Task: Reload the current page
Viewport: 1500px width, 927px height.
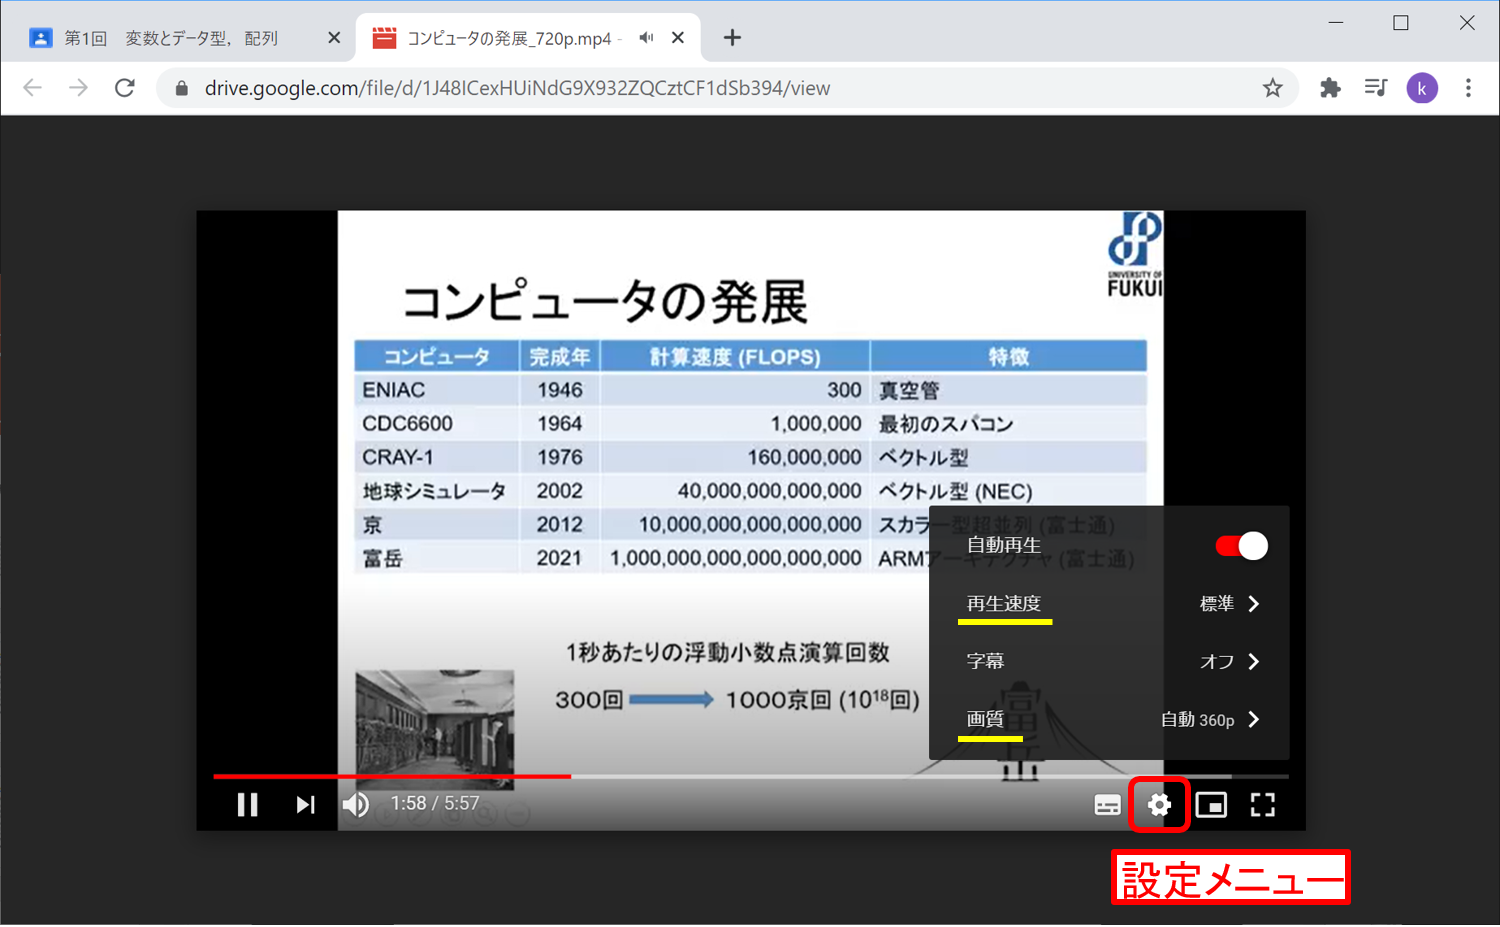Action: pos(124,88)
